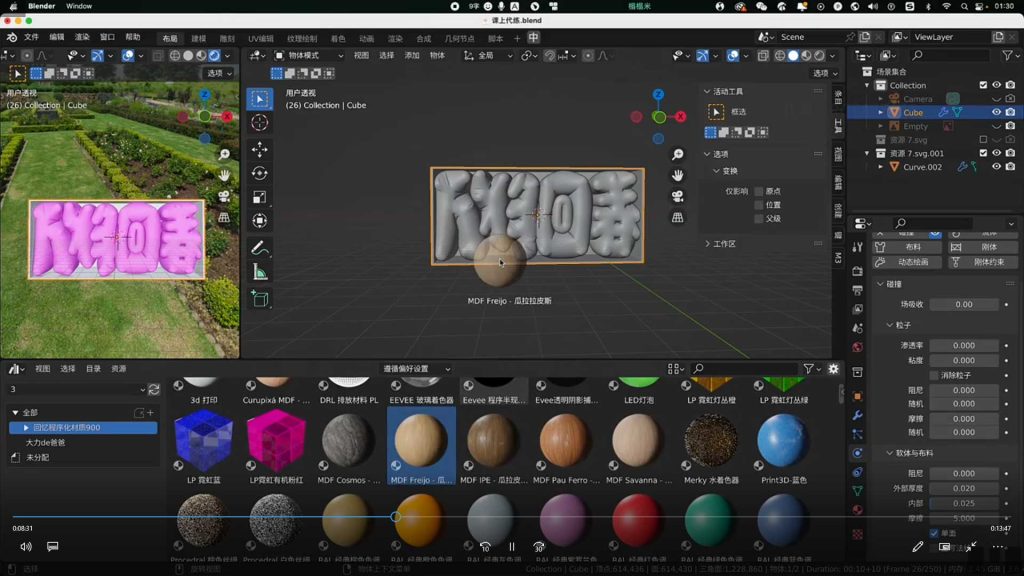The width and height of the screenshot is (1024, 576).
Task: Activate the Rotate tool
Action: click(259, 173)
